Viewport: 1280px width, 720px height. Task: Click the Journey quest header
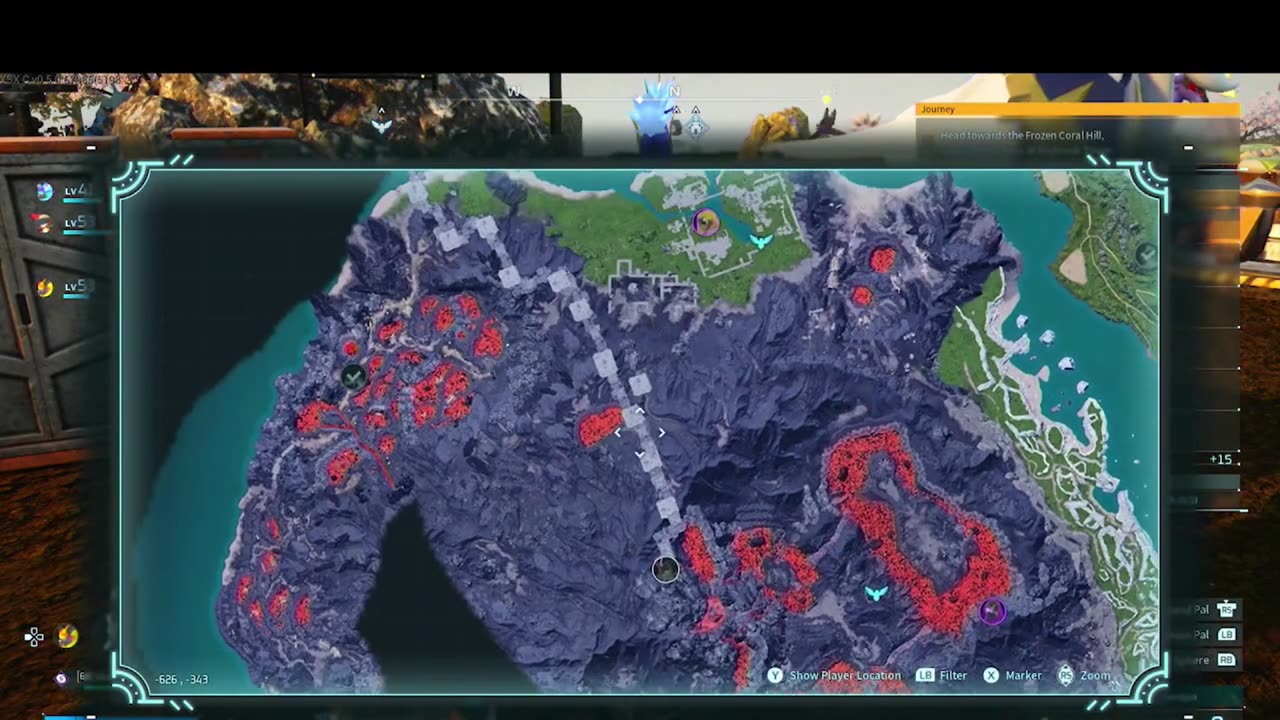[1077, 109]
